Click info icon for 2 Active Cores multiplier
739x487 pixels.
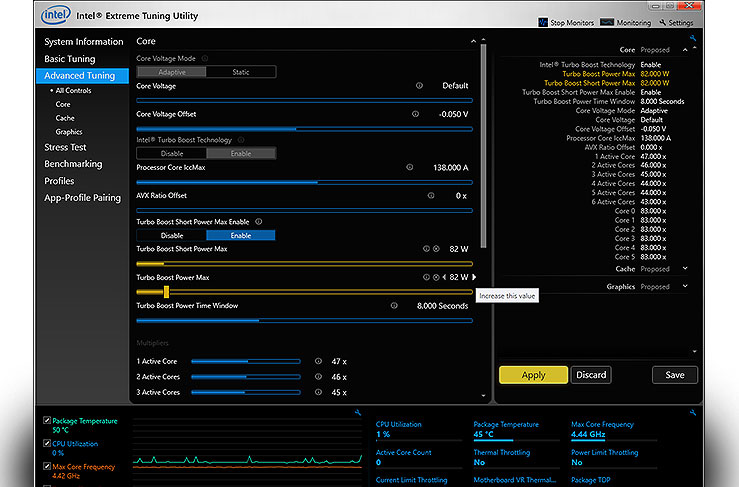pos(318,377)
